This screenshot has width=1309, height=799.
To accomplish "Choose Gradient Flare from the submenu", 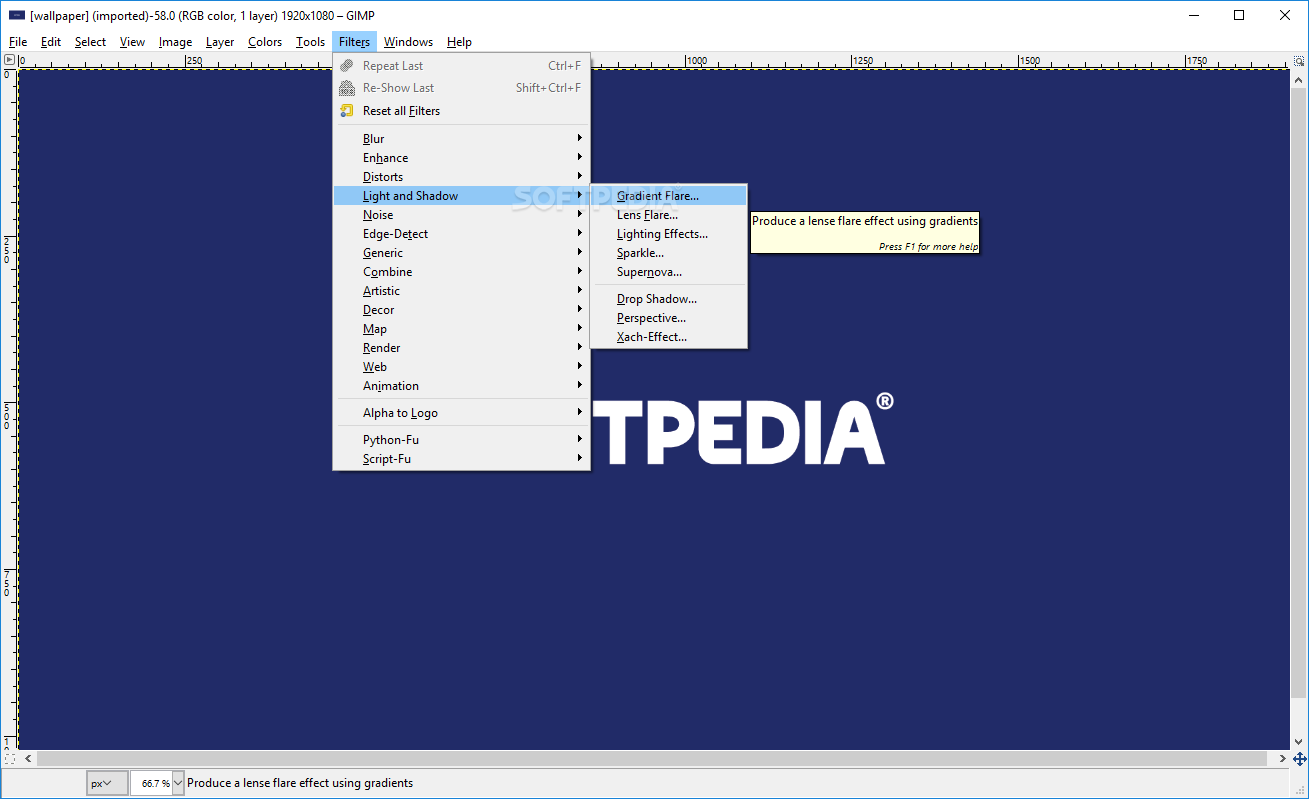I will [x=668, y=196].
